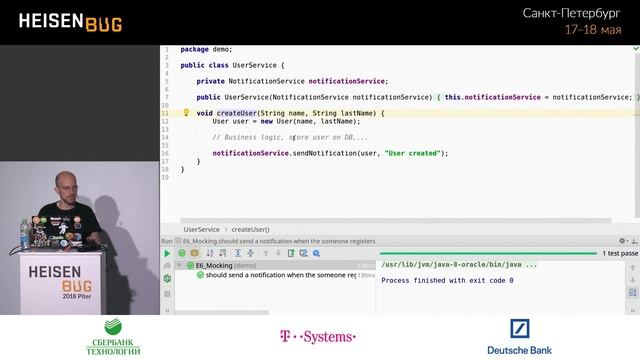Click the createUser method name

(x=236, y=113)
